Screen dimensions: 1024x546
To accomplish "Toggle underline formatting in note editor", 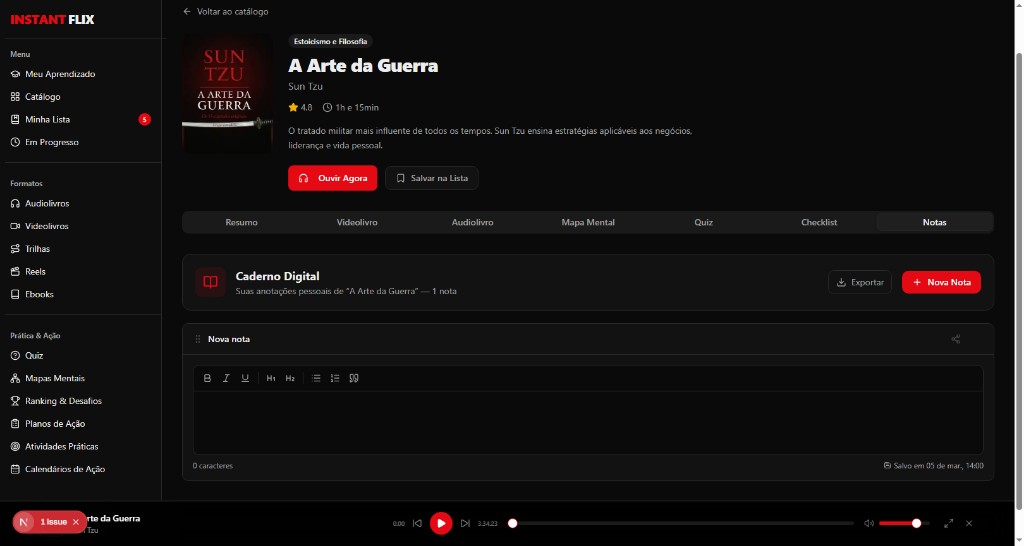I will 245,378.
